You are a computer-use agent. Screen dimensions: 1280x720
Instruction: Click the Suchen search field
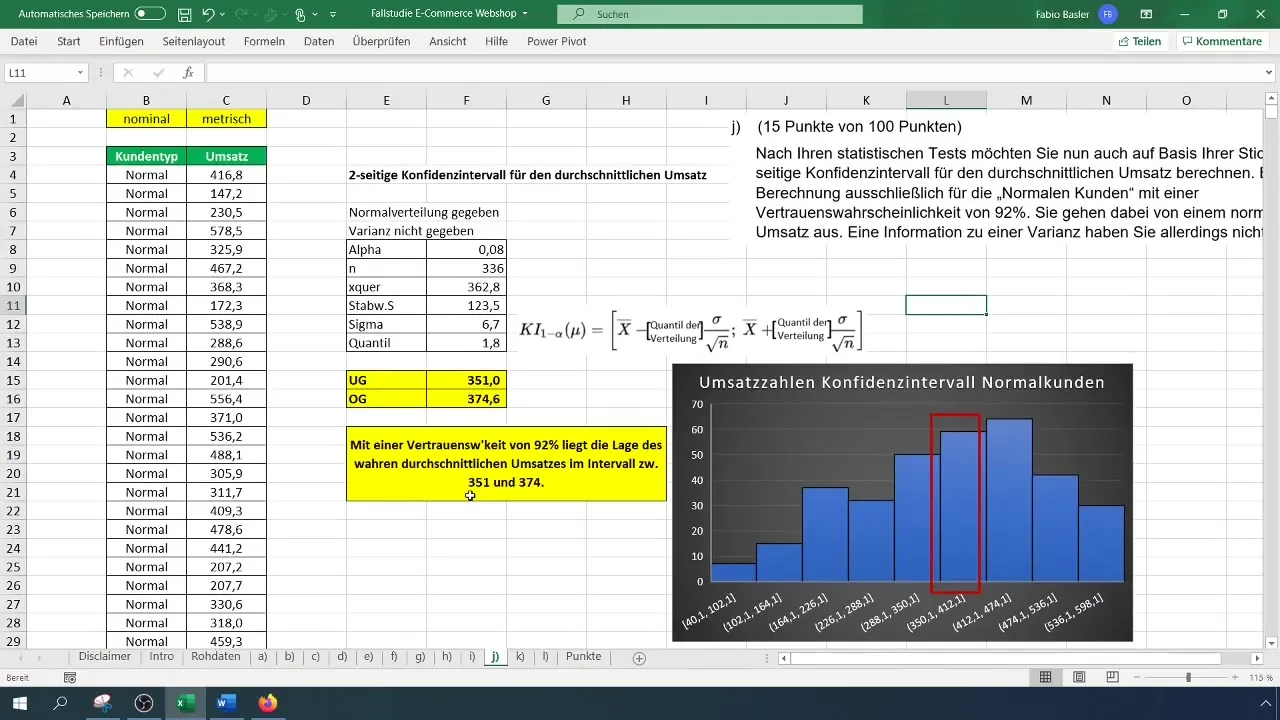click(x=710, y=15)
